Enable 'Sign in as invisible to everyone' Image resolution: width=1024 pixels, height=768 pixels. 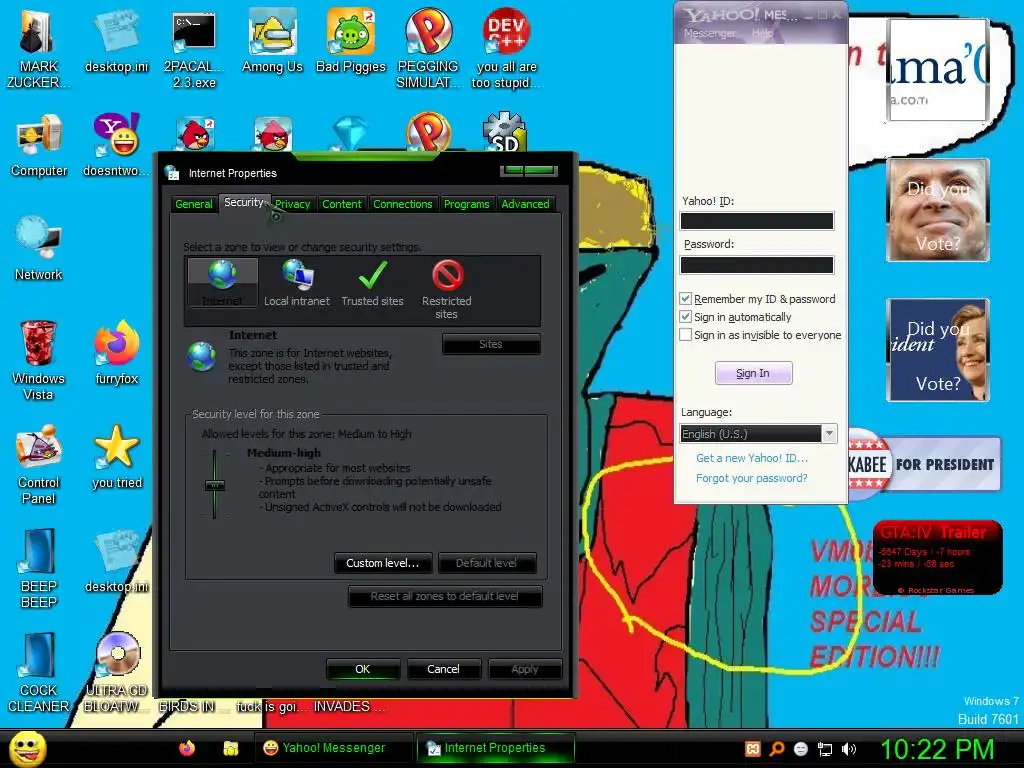click(x=685, y=335)
